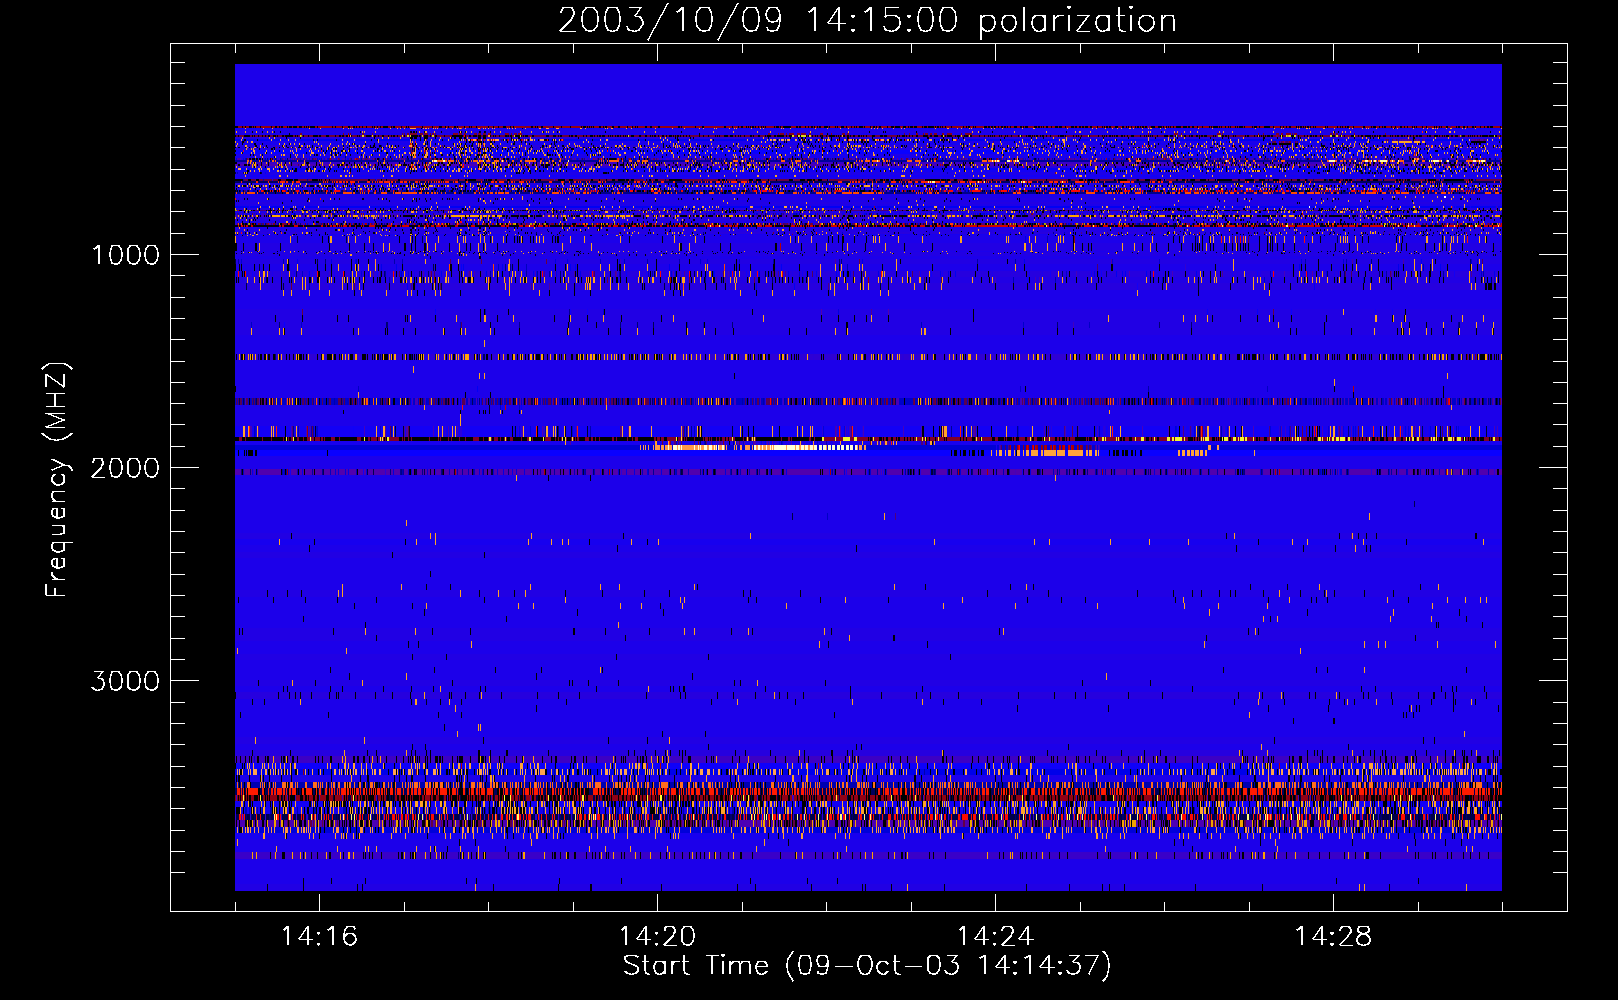The width and height of the screenshot is (1618, 1000).
Task: Click the plot title "2003/10/09 14:15:00 polarization"
Action: 867,20
